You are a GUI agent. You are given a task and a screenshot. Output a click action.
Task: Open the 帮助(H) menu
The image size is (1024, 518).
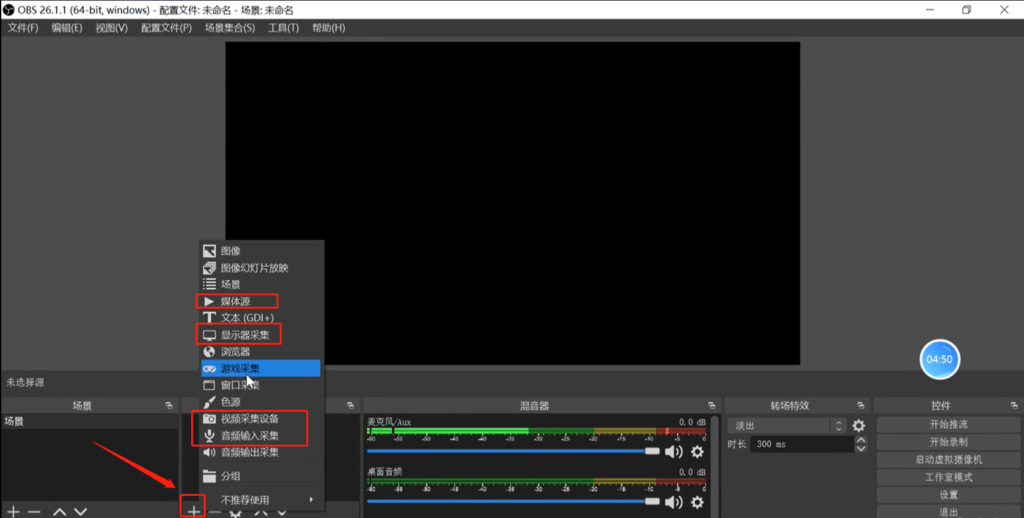click(328, 28)
